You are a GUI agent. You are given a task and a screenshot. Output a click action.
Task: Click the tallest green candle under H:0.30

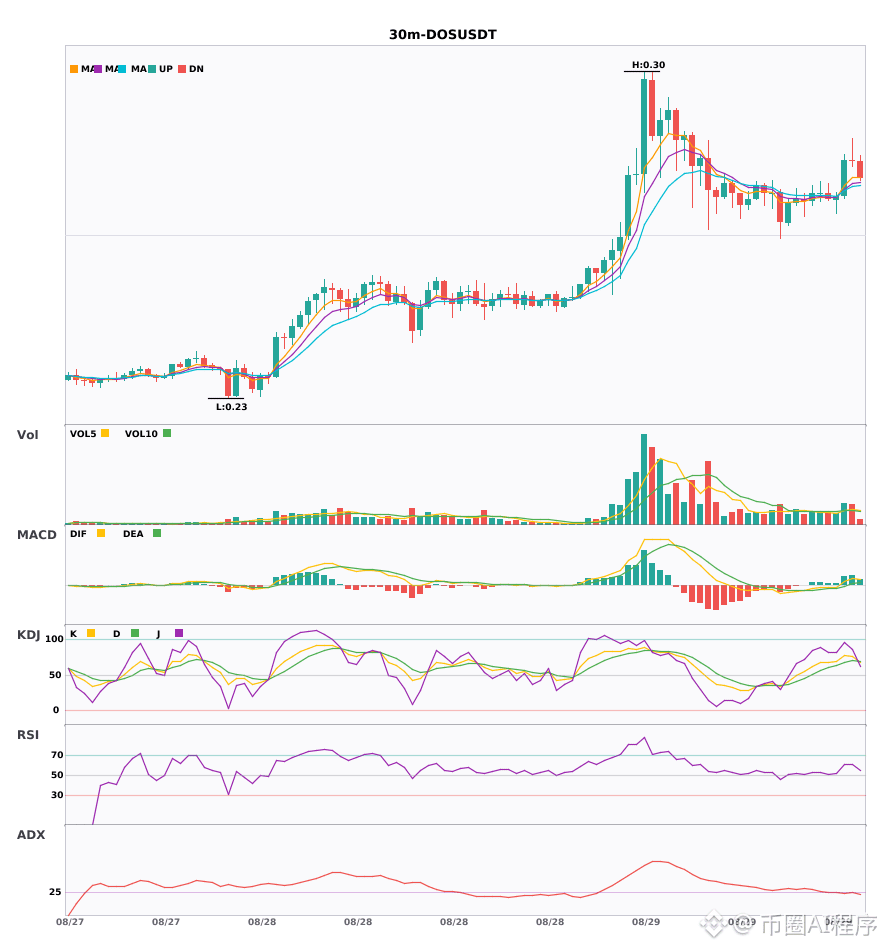click(x=644, y=127)
